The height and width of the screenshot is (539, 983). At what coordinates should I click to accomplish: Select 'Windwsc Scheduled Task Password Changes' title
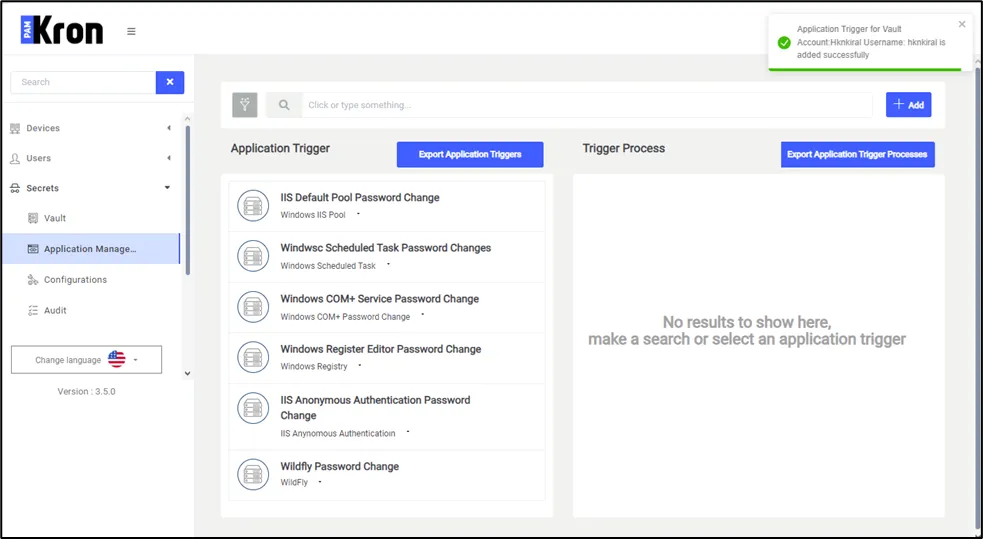click(386, 248)
